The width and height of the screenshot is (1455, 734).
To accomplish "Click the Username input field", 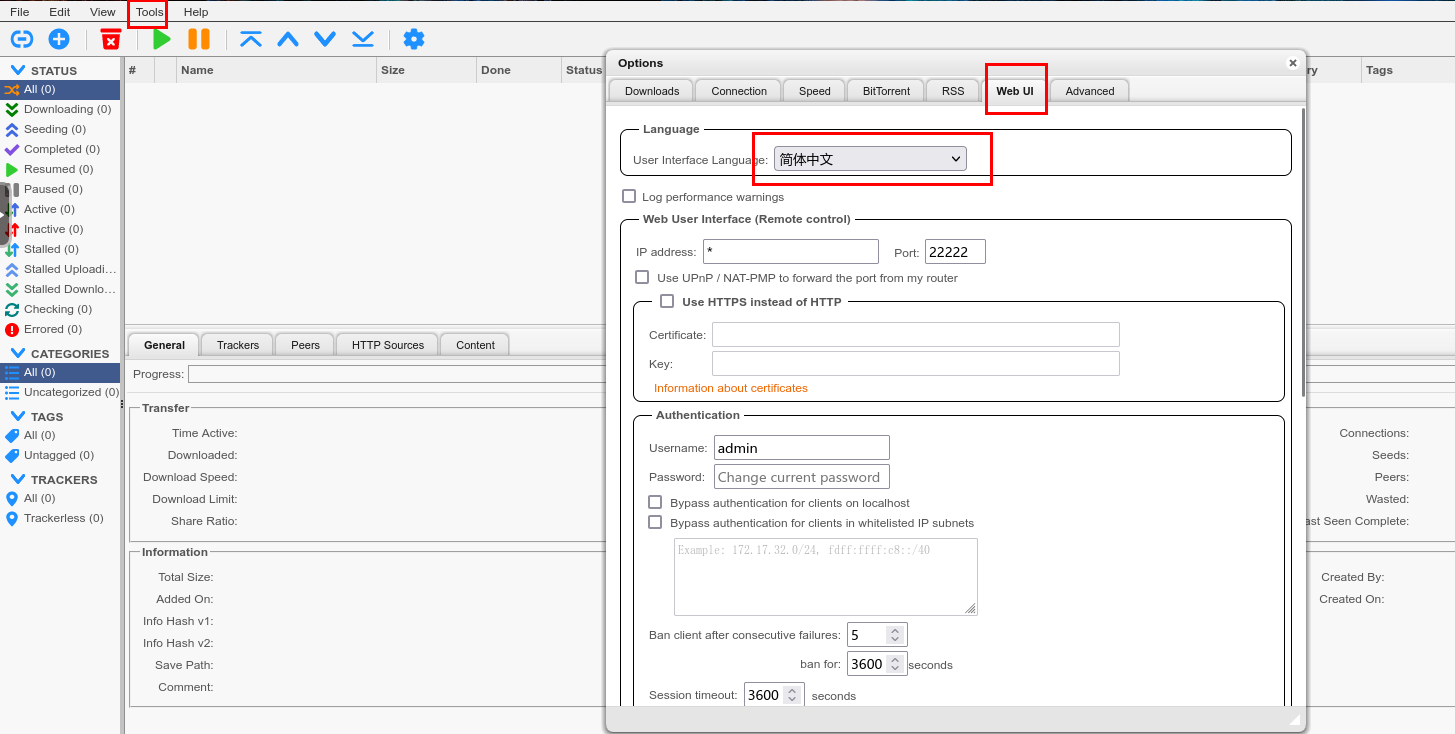I will pos(801,448).
